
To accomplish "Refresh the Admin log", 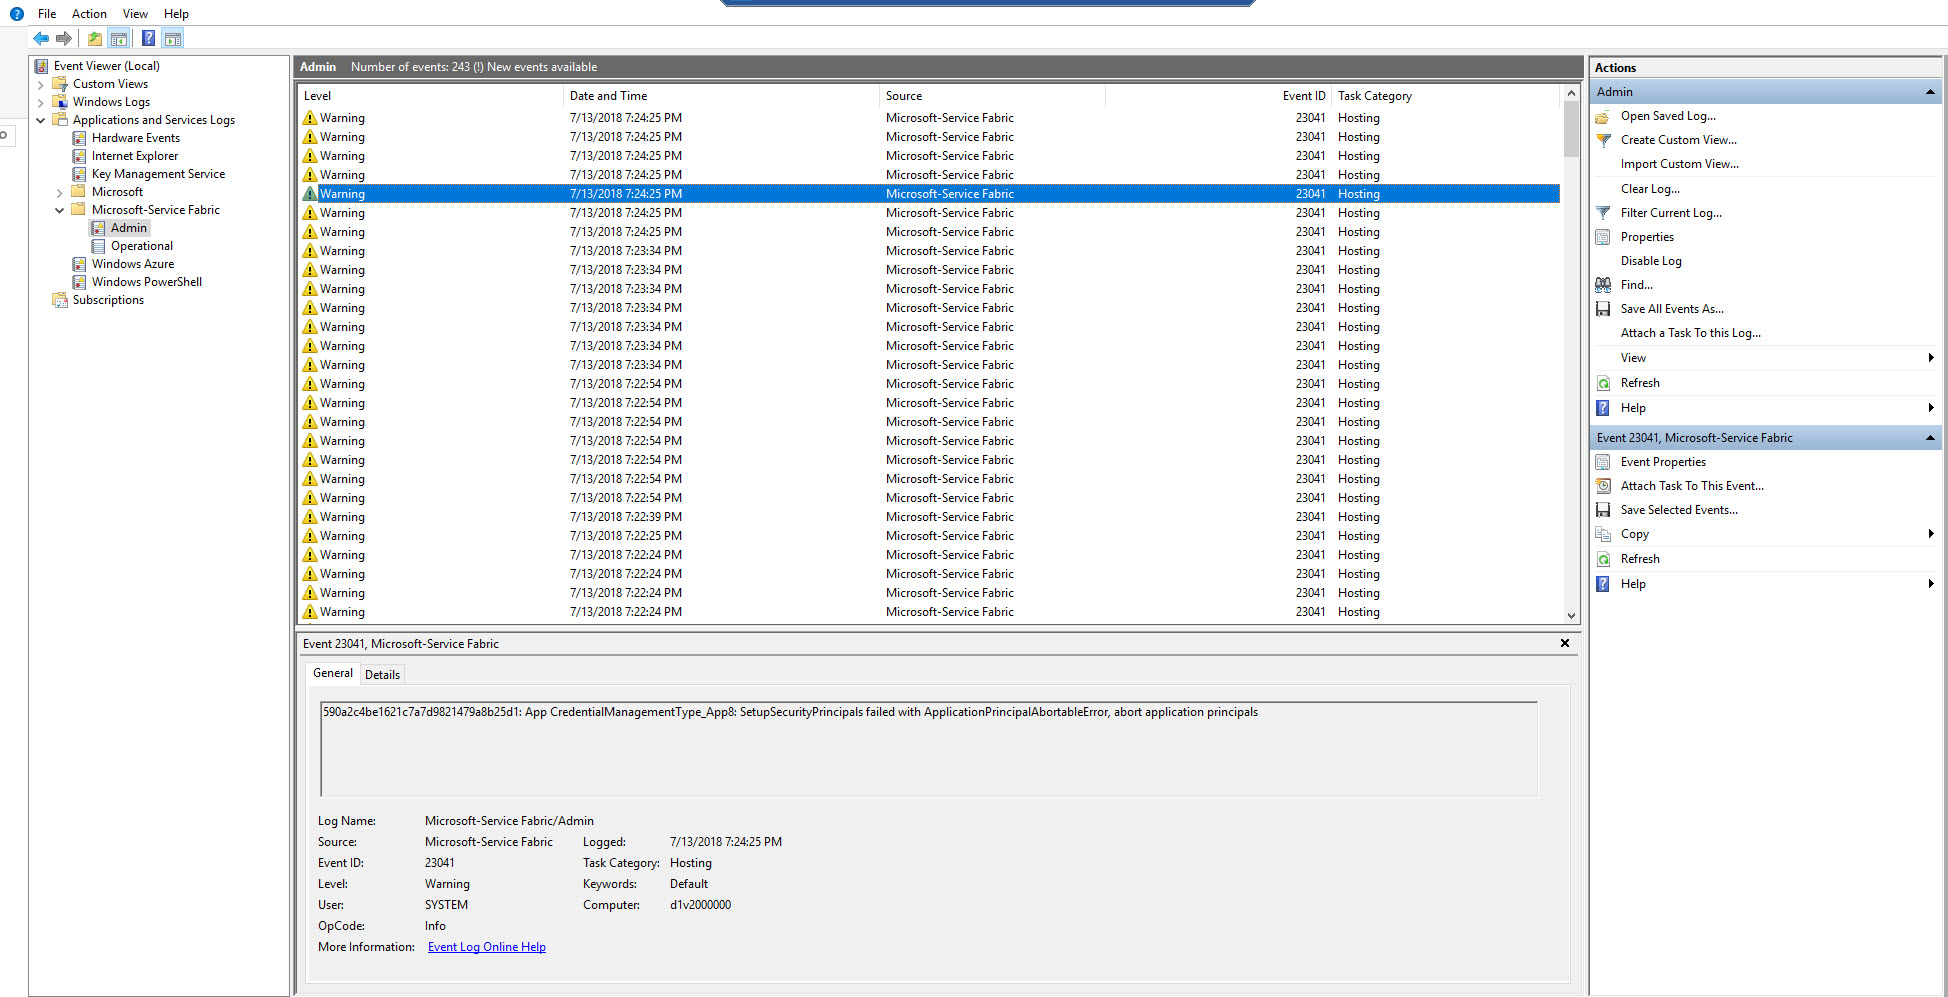I will (x=1603, y=382).
